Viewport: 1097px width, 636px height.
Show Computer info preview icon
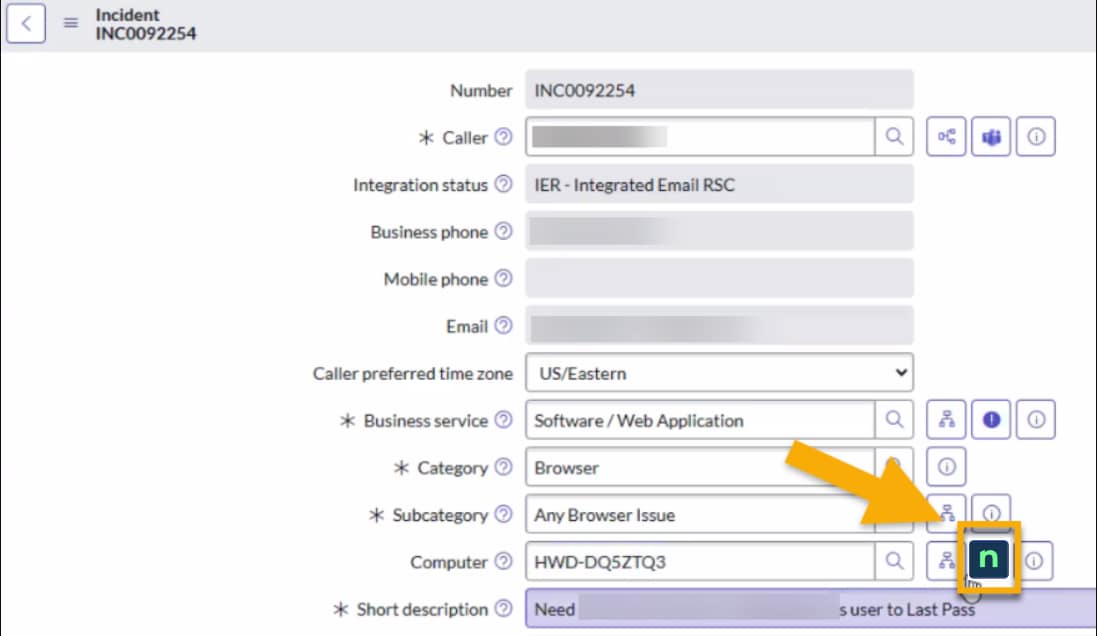[1036, 562]
